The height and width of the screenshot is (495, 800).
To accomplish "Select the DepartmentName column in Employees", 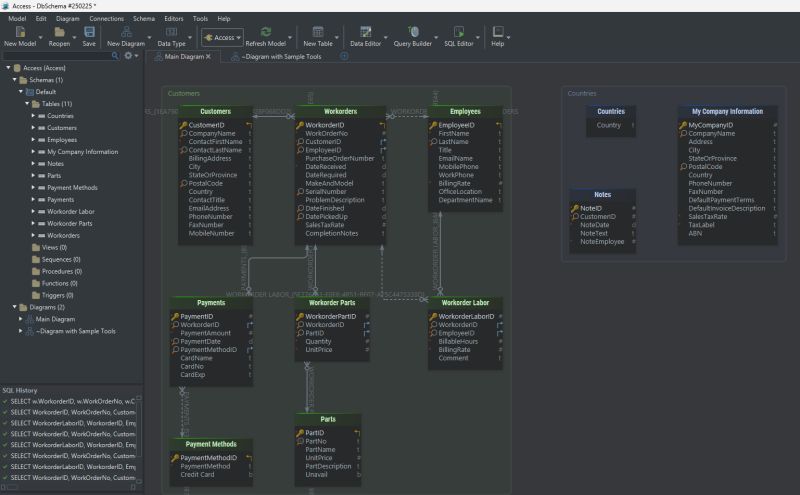I will [465, 200].
